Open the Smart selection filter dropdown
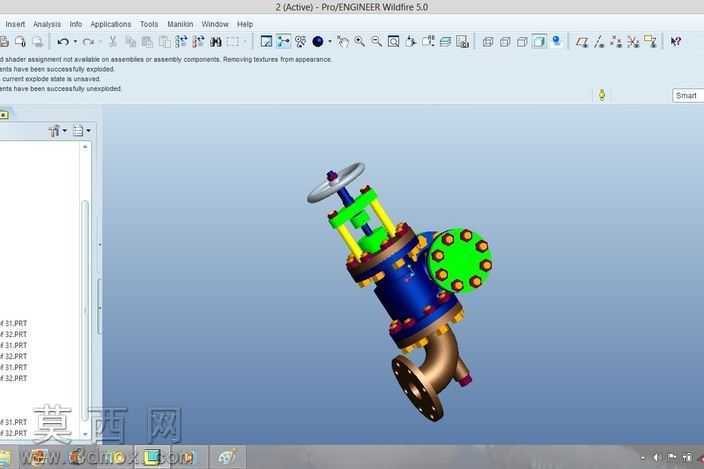The width and height of the screenshot is (704, 469). click(x=687, y=96)
